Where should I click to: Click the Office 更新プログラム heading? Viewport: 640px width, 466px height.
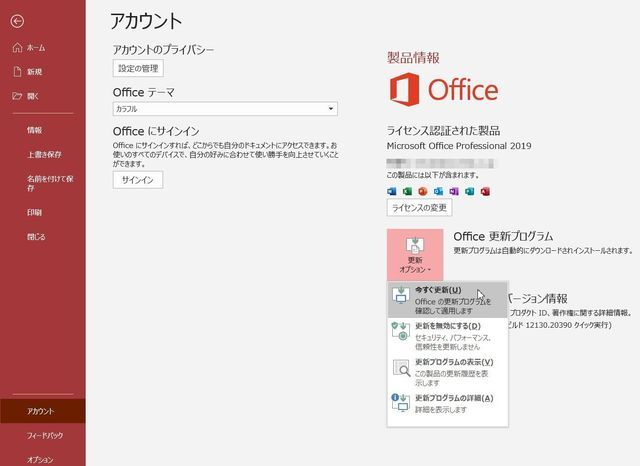click(x=503, y=236)
